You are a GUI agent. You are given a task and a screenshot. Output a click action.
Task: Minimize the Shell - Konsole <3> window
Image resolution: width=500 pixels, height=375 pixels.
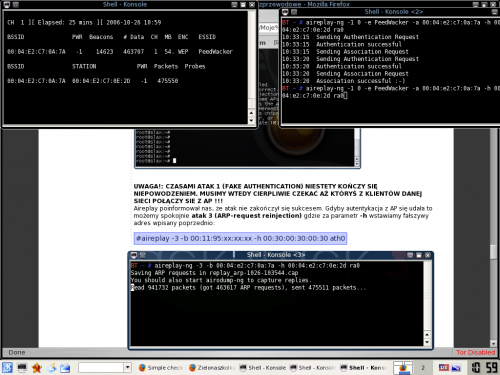[410, 255]
